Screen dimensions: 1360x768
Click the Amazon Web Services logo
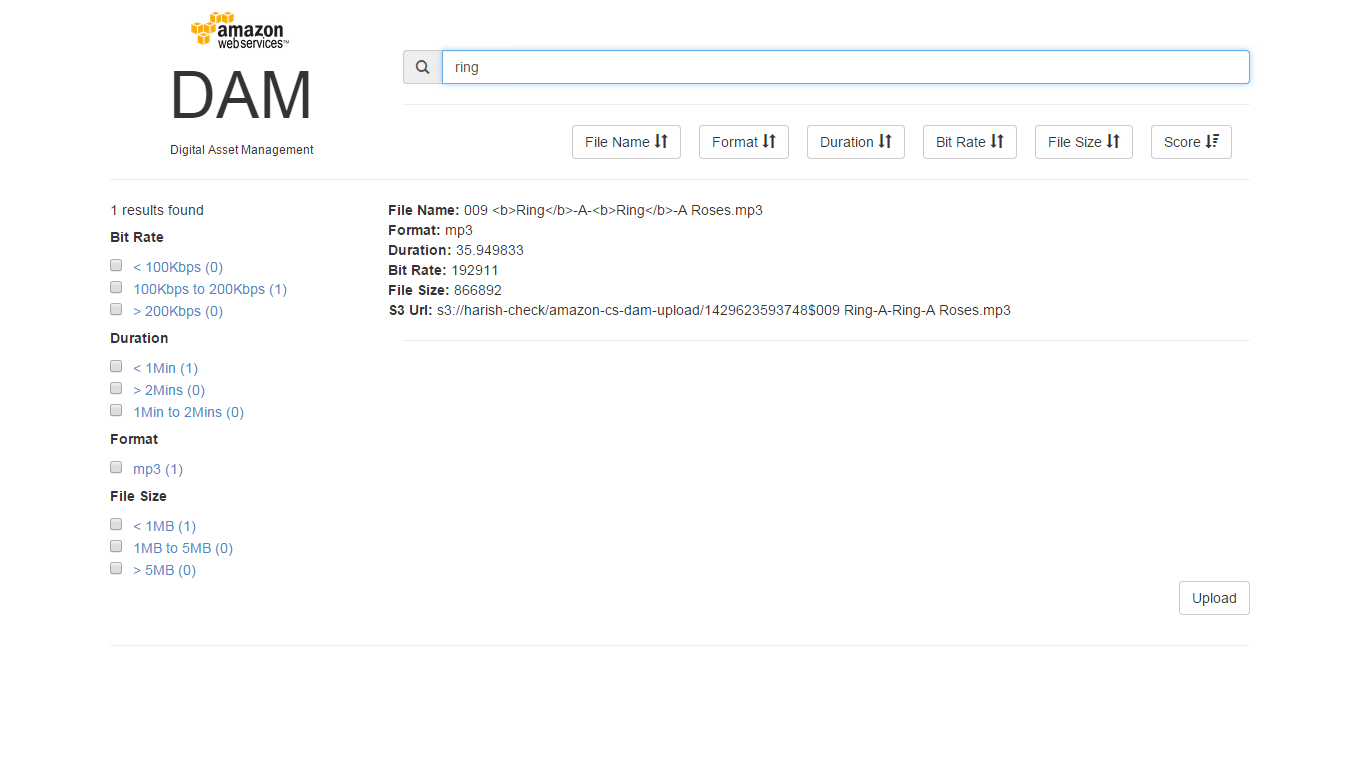point(240,30)
